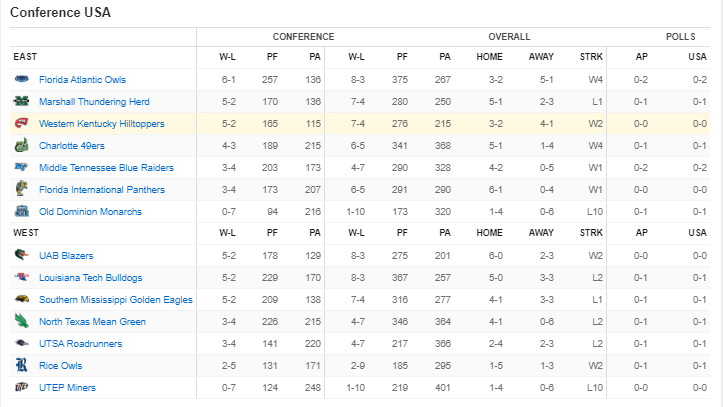Open Louisiana Tech Bulldogs team link
Screen dimensions: 723x407
click(x=90, y=277)
